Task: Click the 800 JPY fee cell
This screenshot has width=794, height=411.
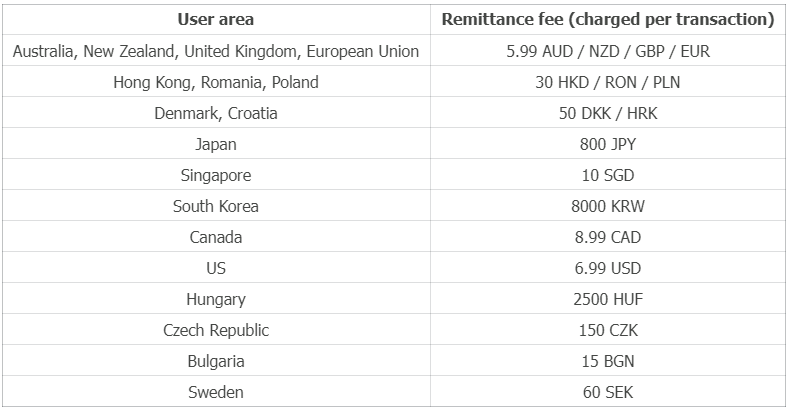Action: pos(608,144)
